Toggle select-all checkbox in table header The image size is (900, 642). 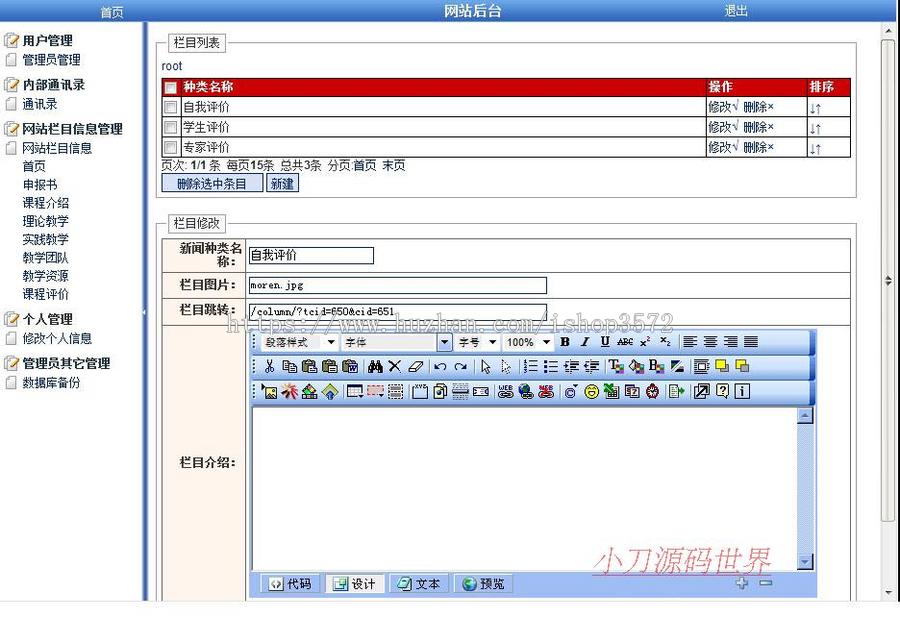(170, 88)
